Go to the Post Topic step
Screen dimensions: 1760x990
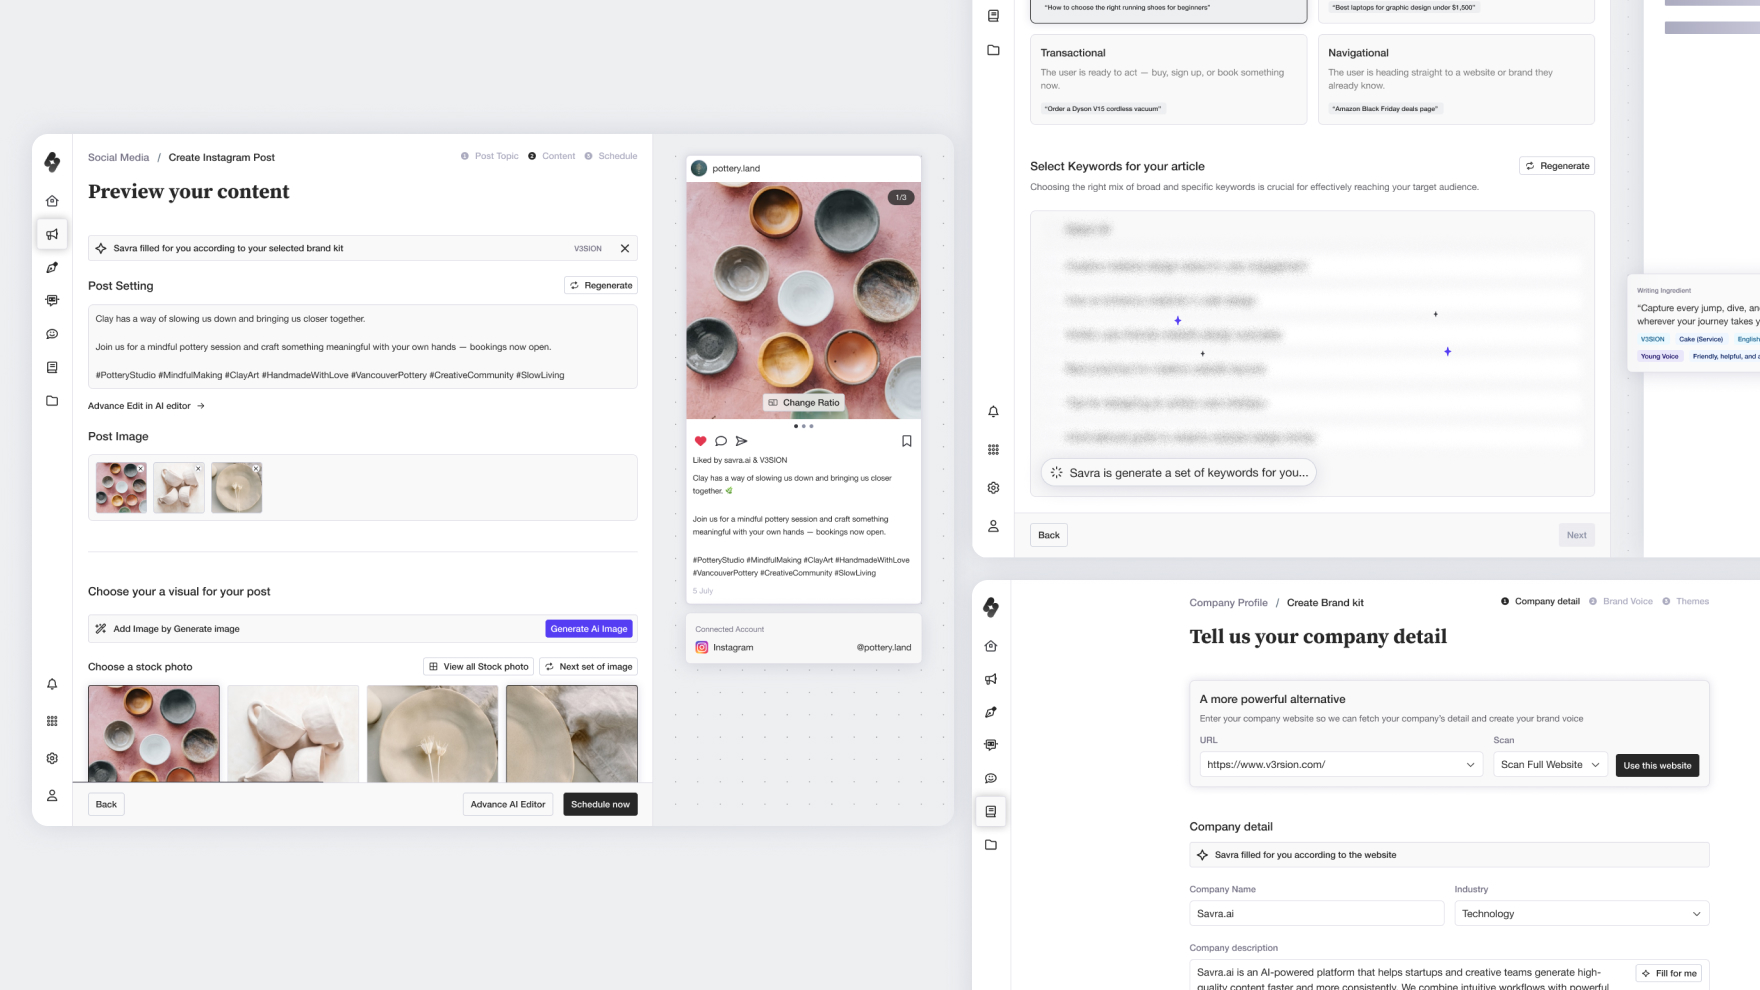pyautogui.click(x=490, y=156)
